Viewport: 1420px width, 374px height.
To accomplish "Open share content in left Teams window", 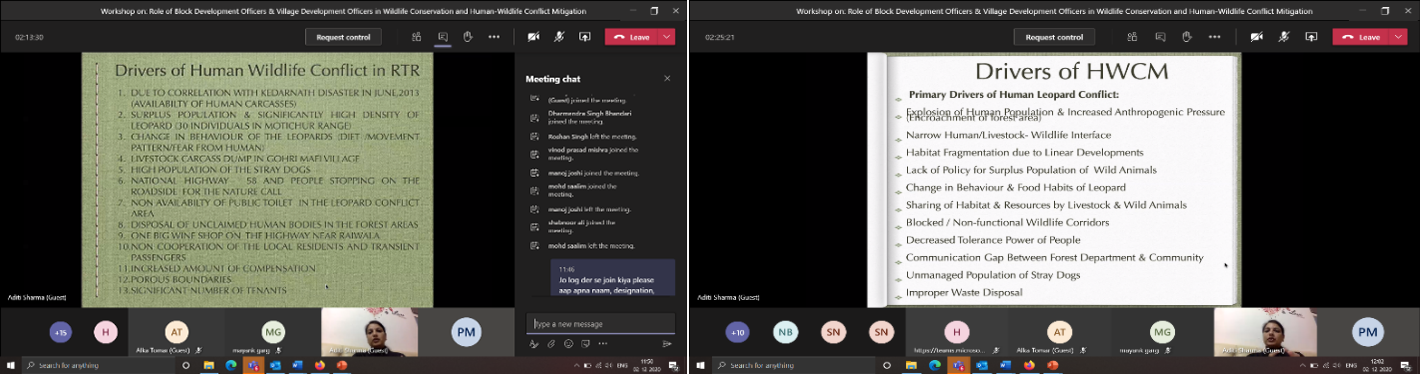I will 585,37.
